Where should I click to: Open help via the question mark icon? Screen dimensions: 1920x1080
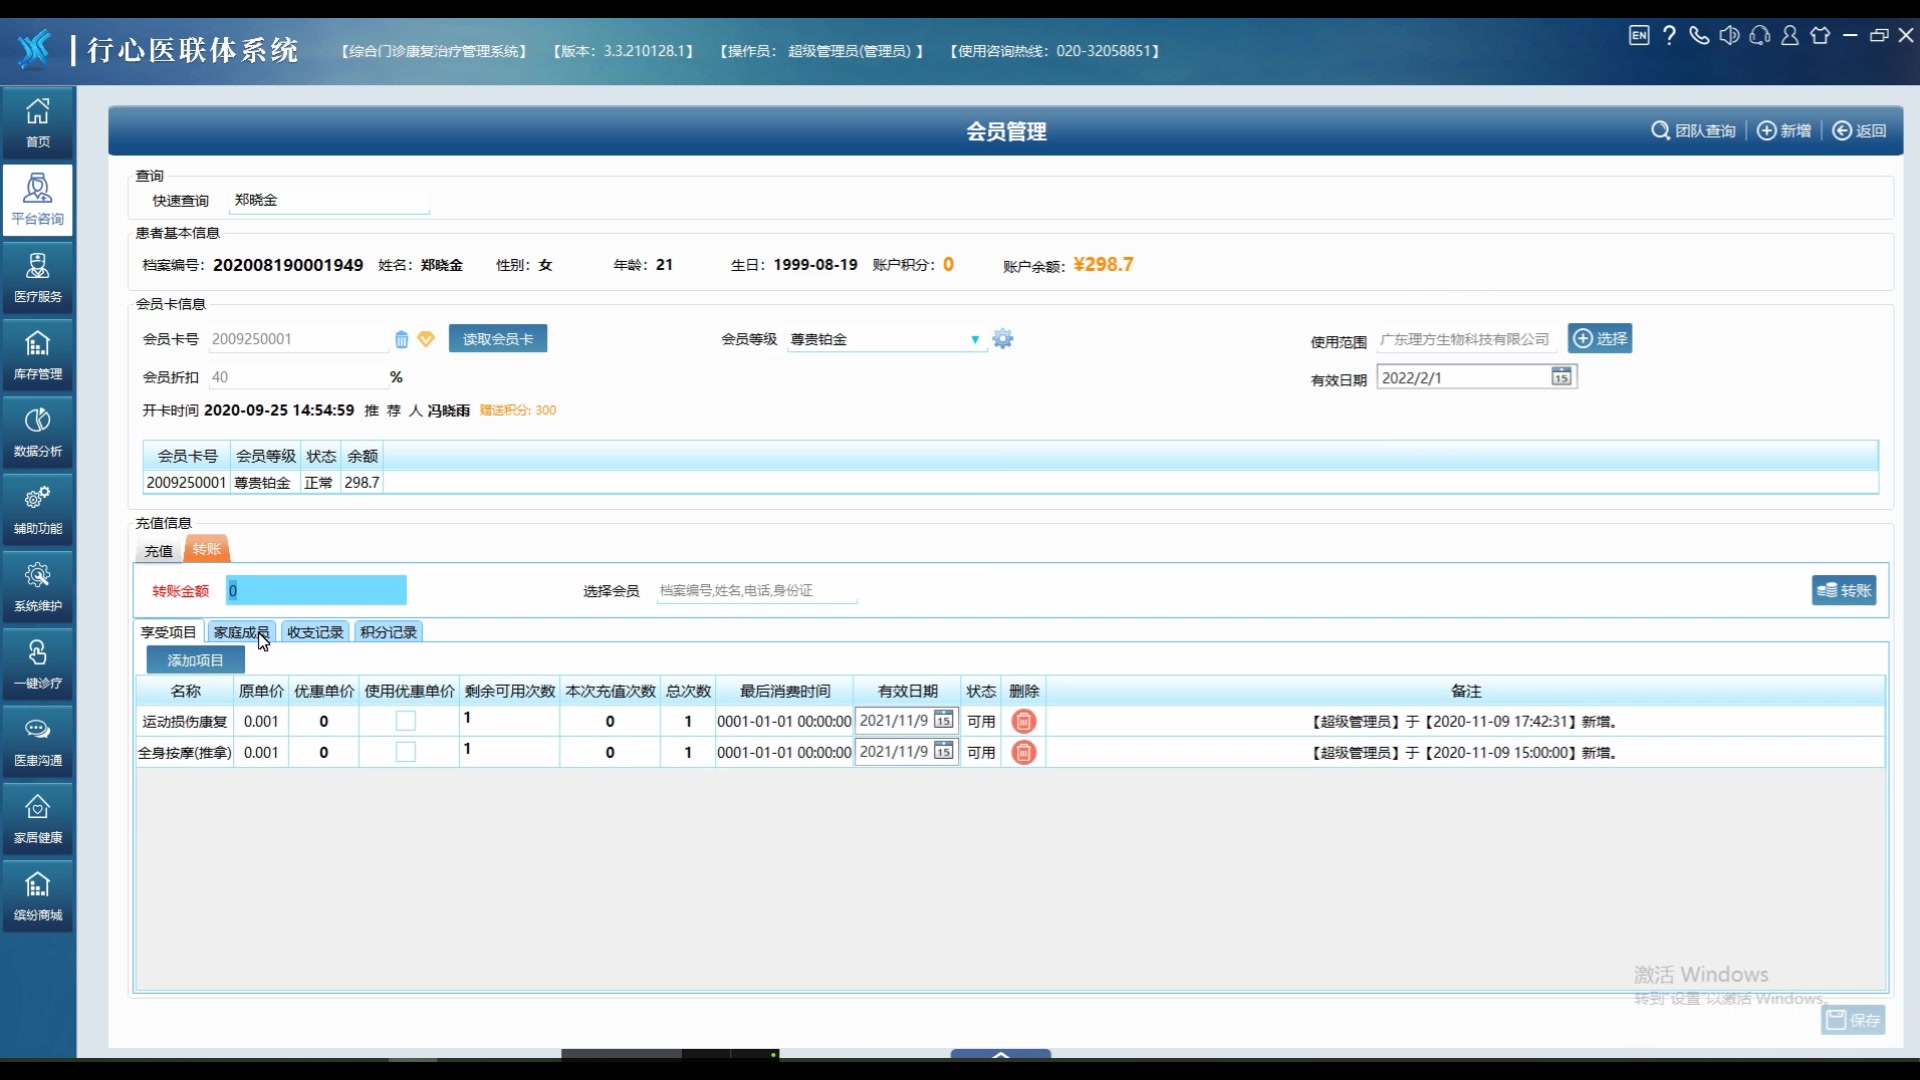[1669, 36]
